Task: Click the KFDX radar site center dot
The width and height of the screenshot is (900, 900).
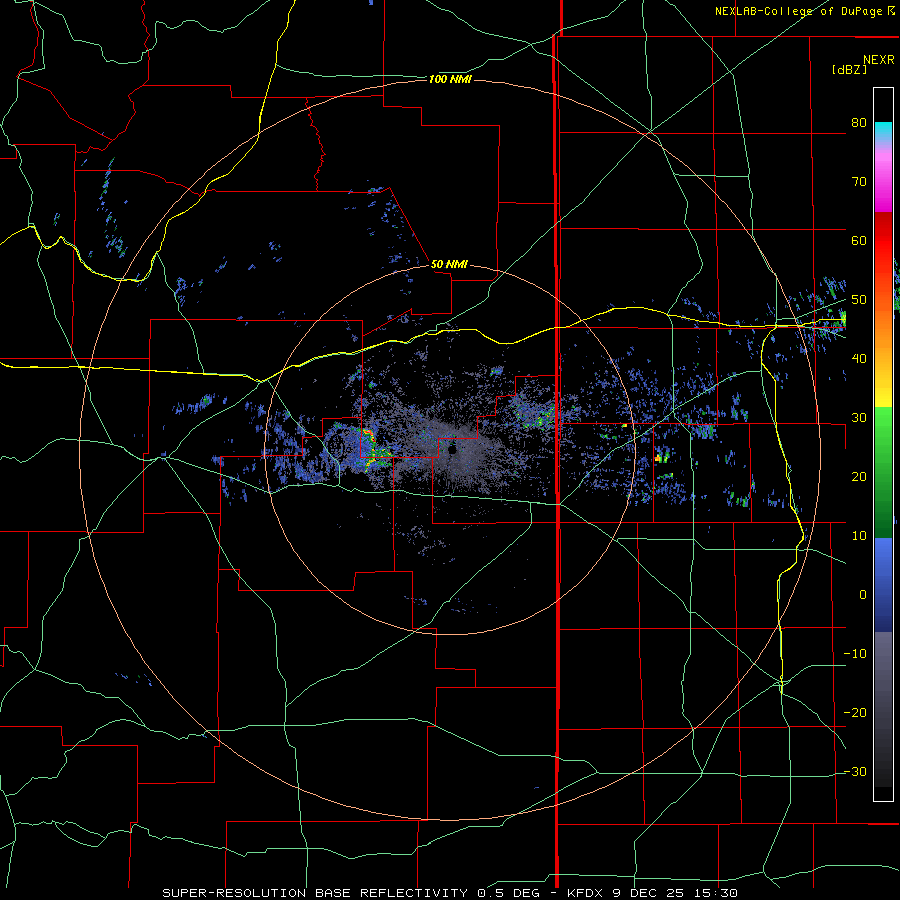Action: click(452, 449)
